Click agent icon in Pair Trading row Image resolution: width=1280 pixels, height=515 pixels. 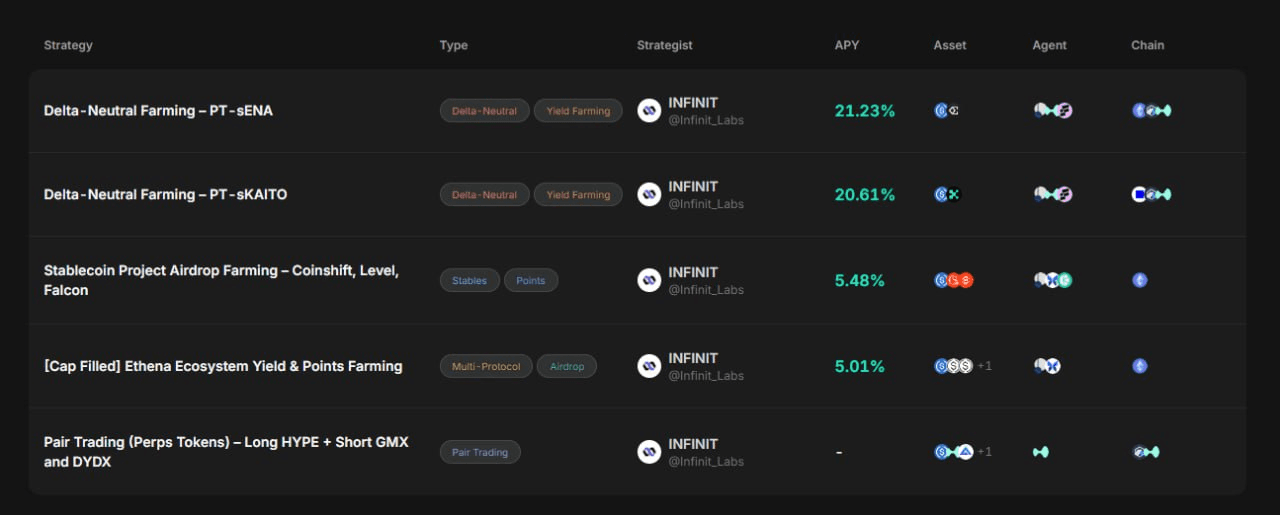pos(1041,452)
